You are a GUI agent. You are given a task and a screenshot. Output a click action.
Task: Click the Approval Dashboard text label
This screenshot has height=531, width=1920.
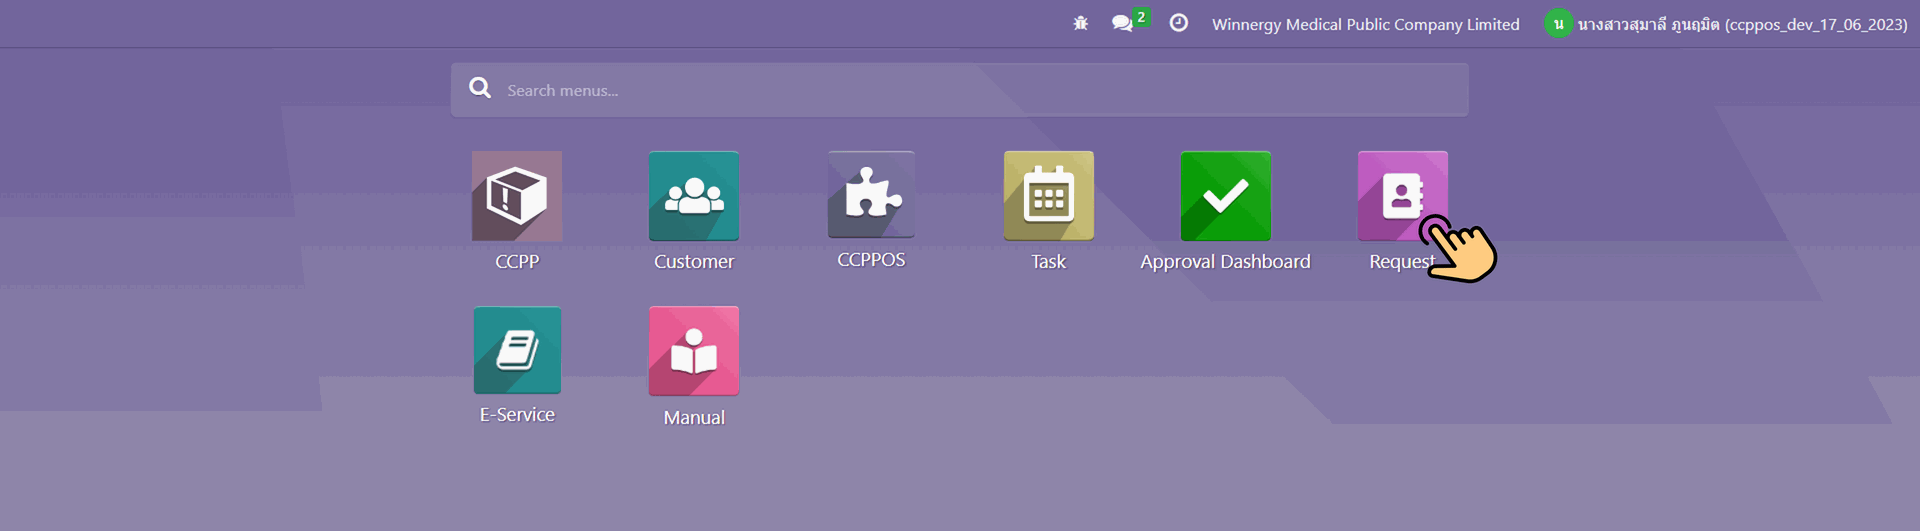[1225, 262]
